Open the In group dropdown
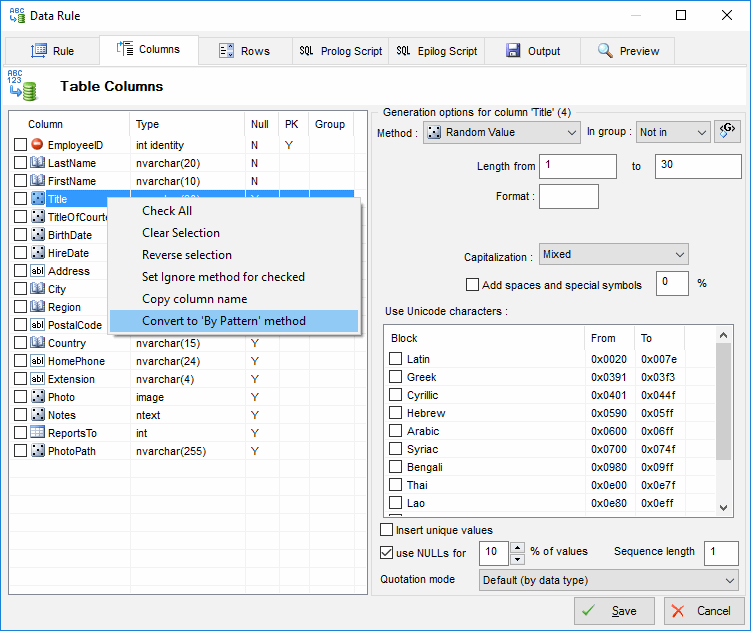Screen dimensions: 751x631 [x=672, y=132]
